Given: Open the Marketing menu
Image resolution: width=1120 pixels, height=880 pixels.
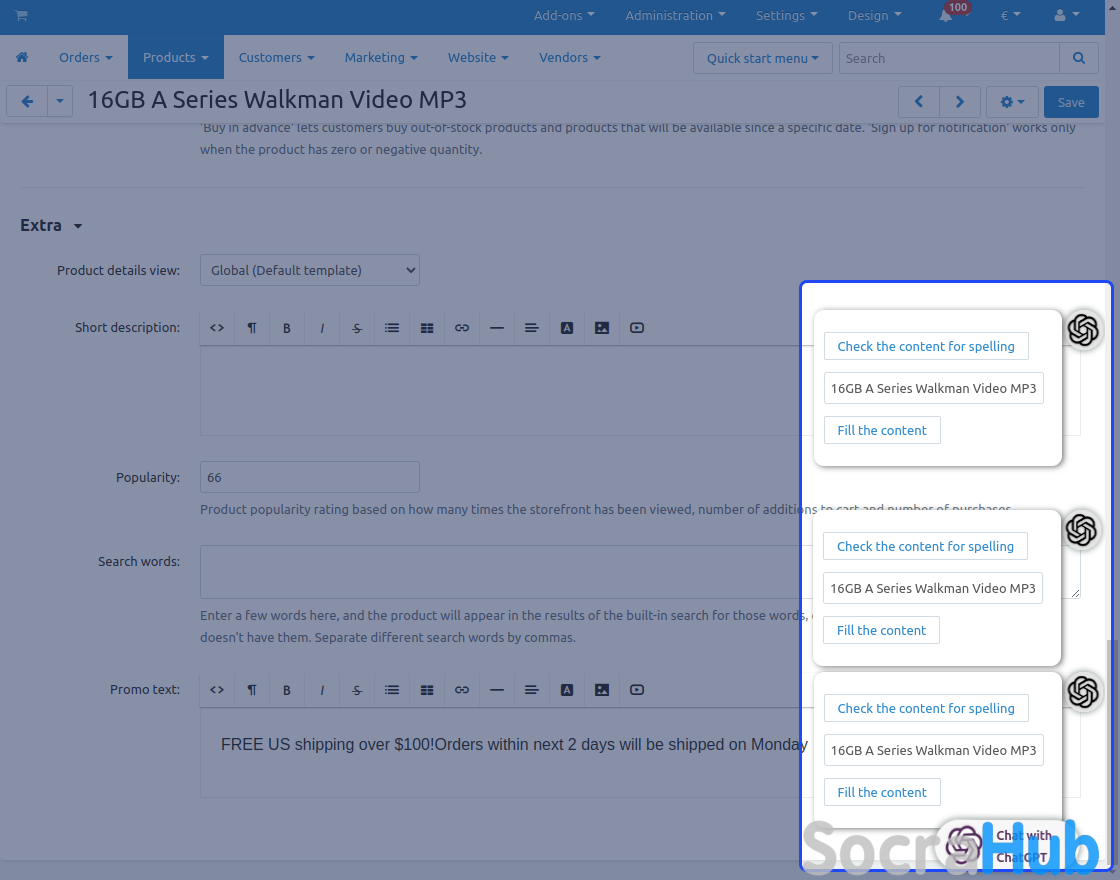Looking at the screenshot, I should 381,58.
